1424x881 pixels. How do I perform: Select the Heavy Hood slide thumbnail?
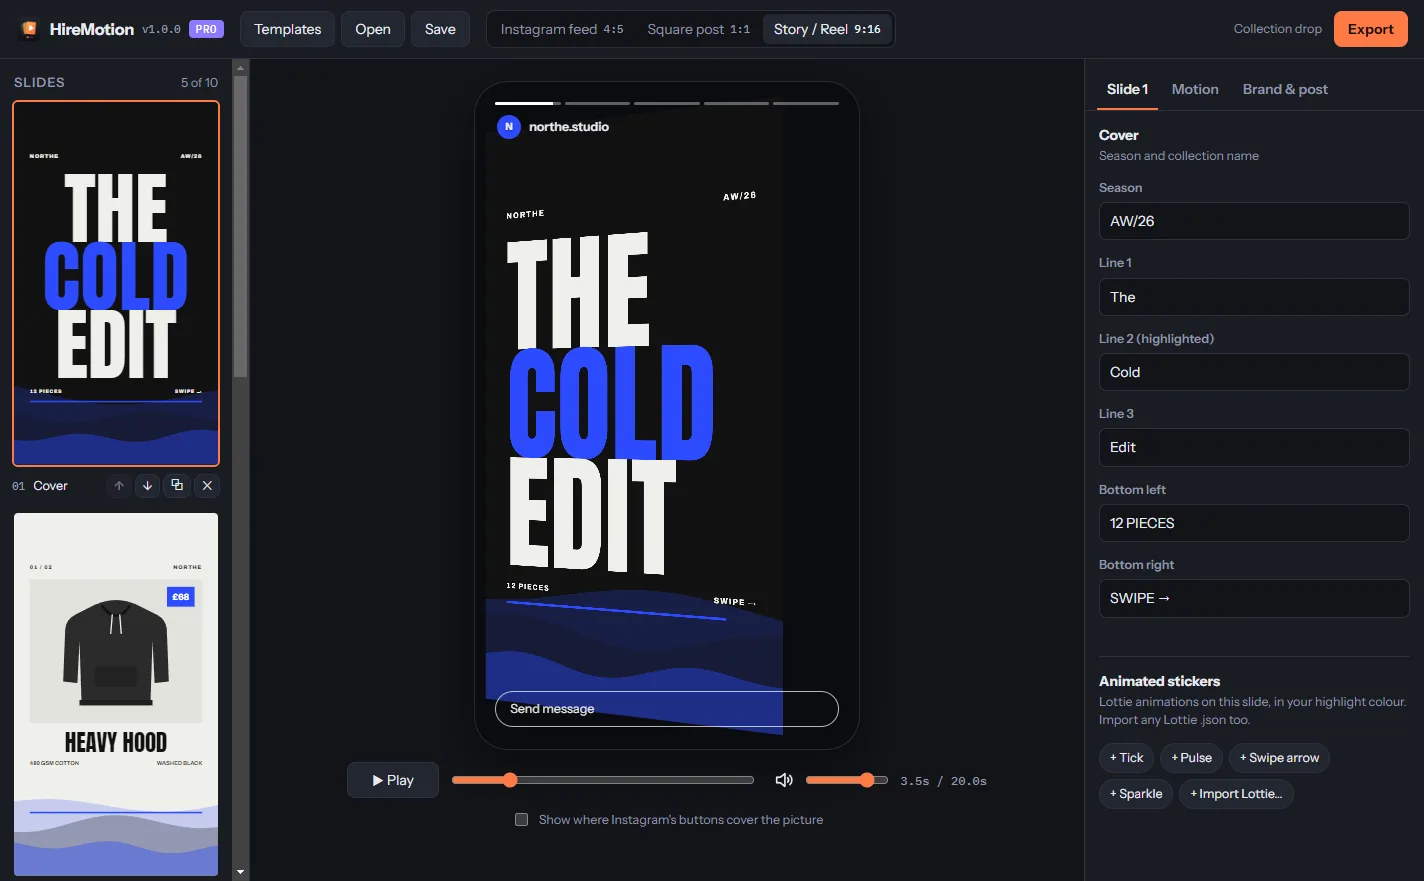point(116,694)
